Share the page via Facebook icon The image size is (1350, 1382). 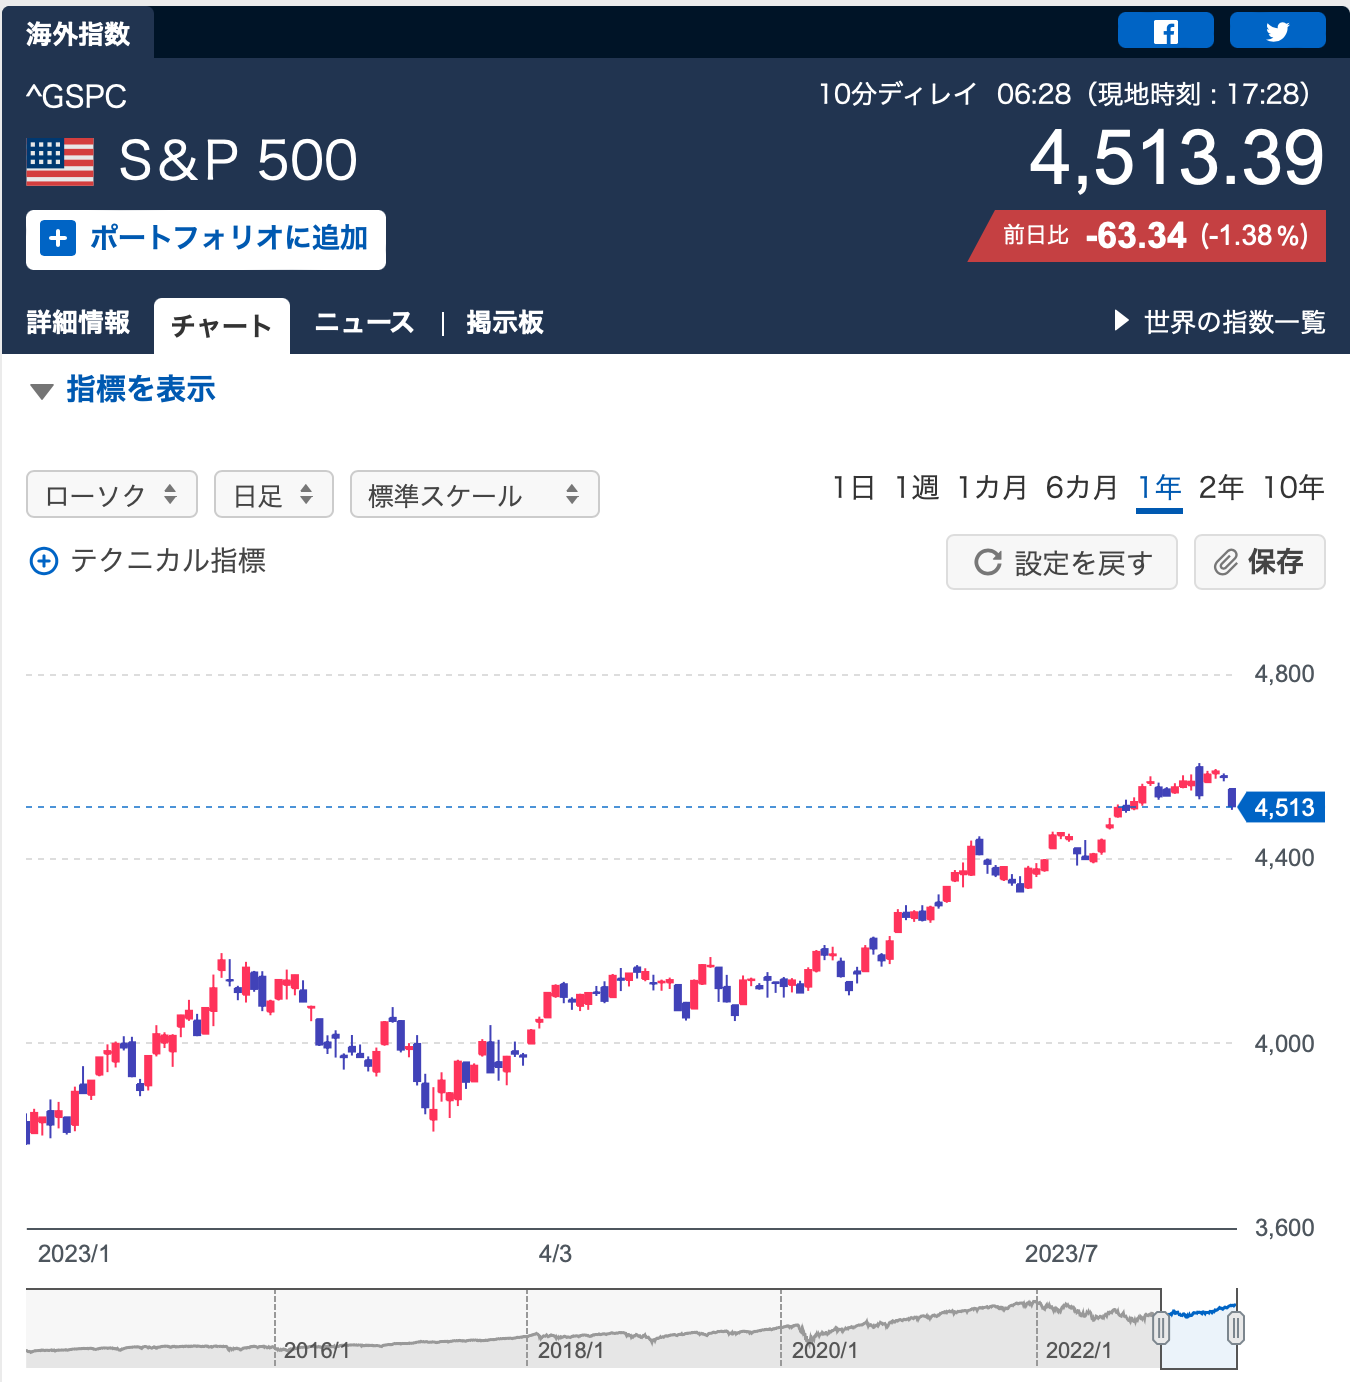tap(1165, 31)
